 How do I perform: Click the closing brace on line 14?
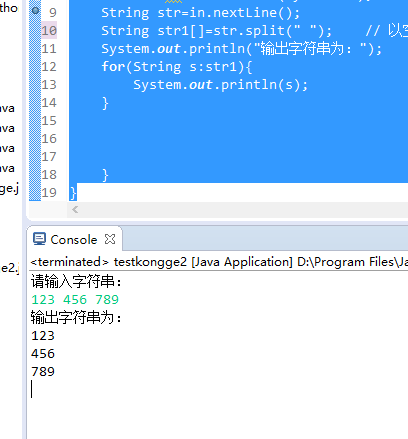(x=105, y=103)
